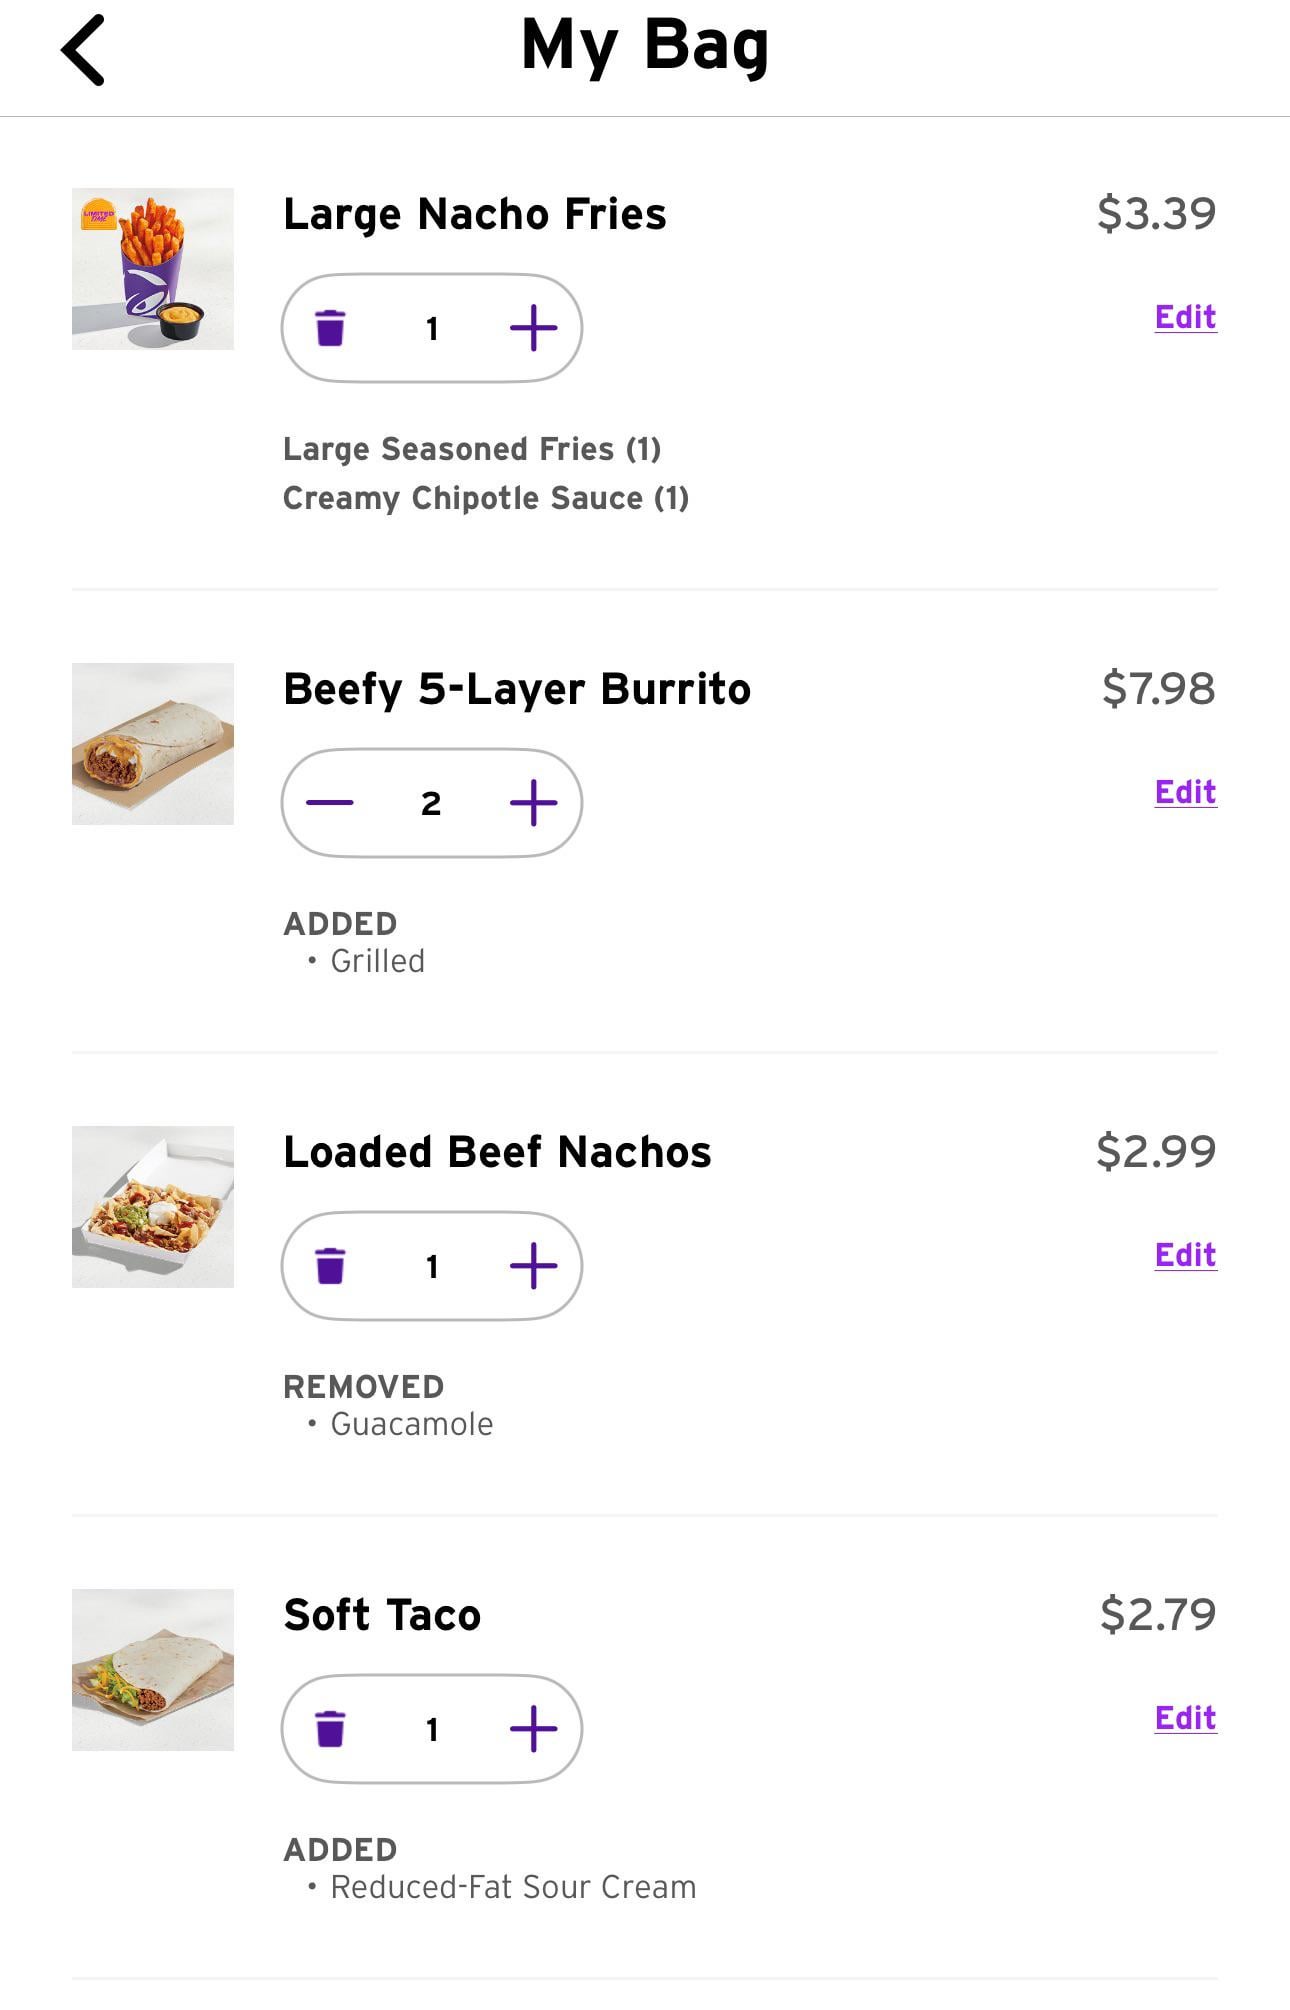This screenshot has height=2010, width=1290.
Task: Edit the Large Nacho Fries item
Action: [x=1185, y=317]
